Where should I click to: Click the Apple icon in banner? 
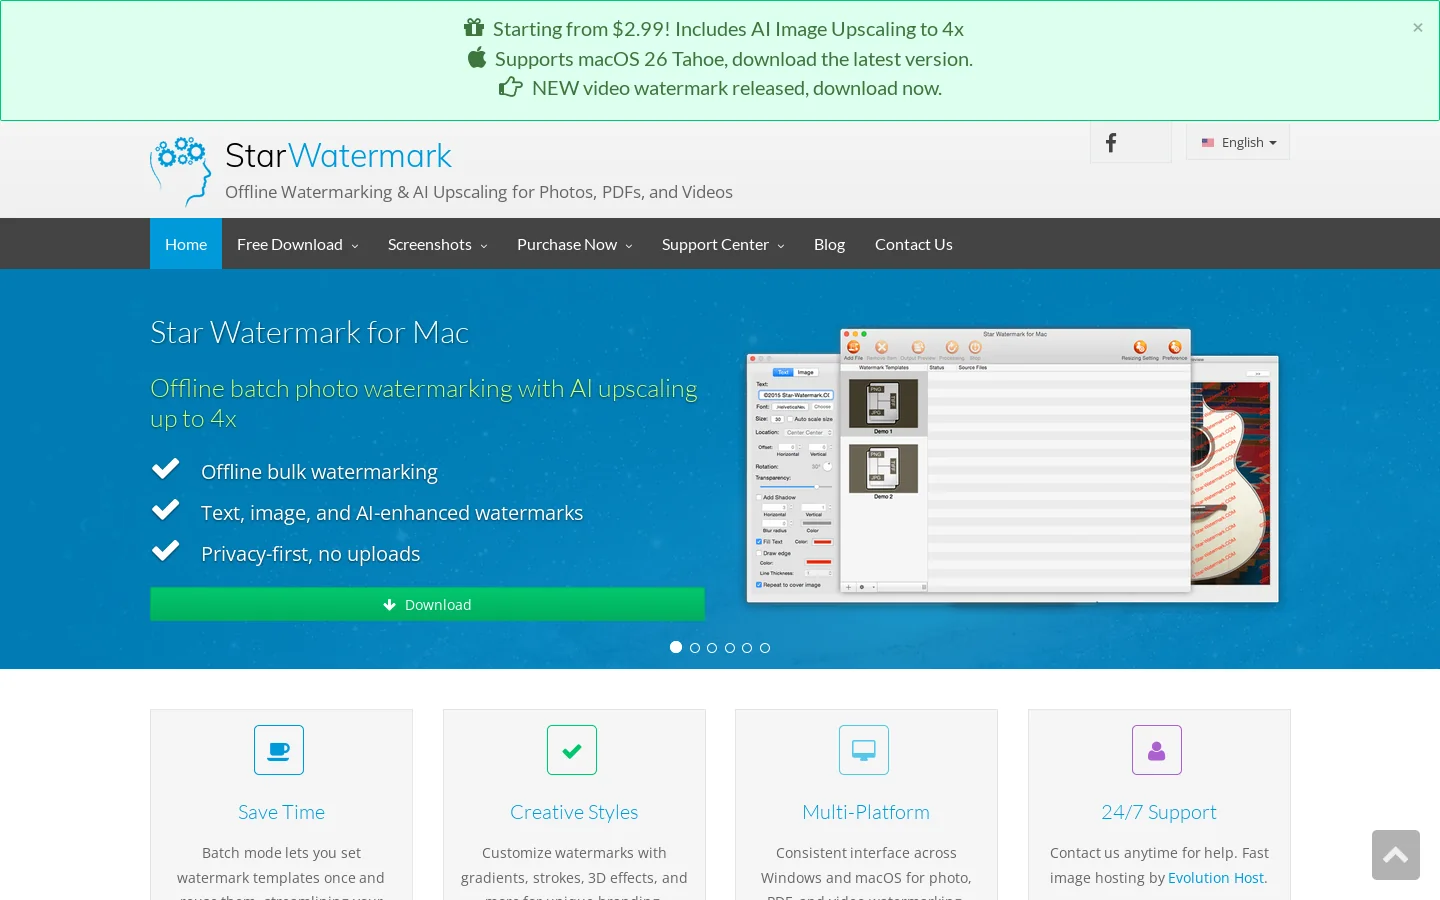tap(477, 58)
